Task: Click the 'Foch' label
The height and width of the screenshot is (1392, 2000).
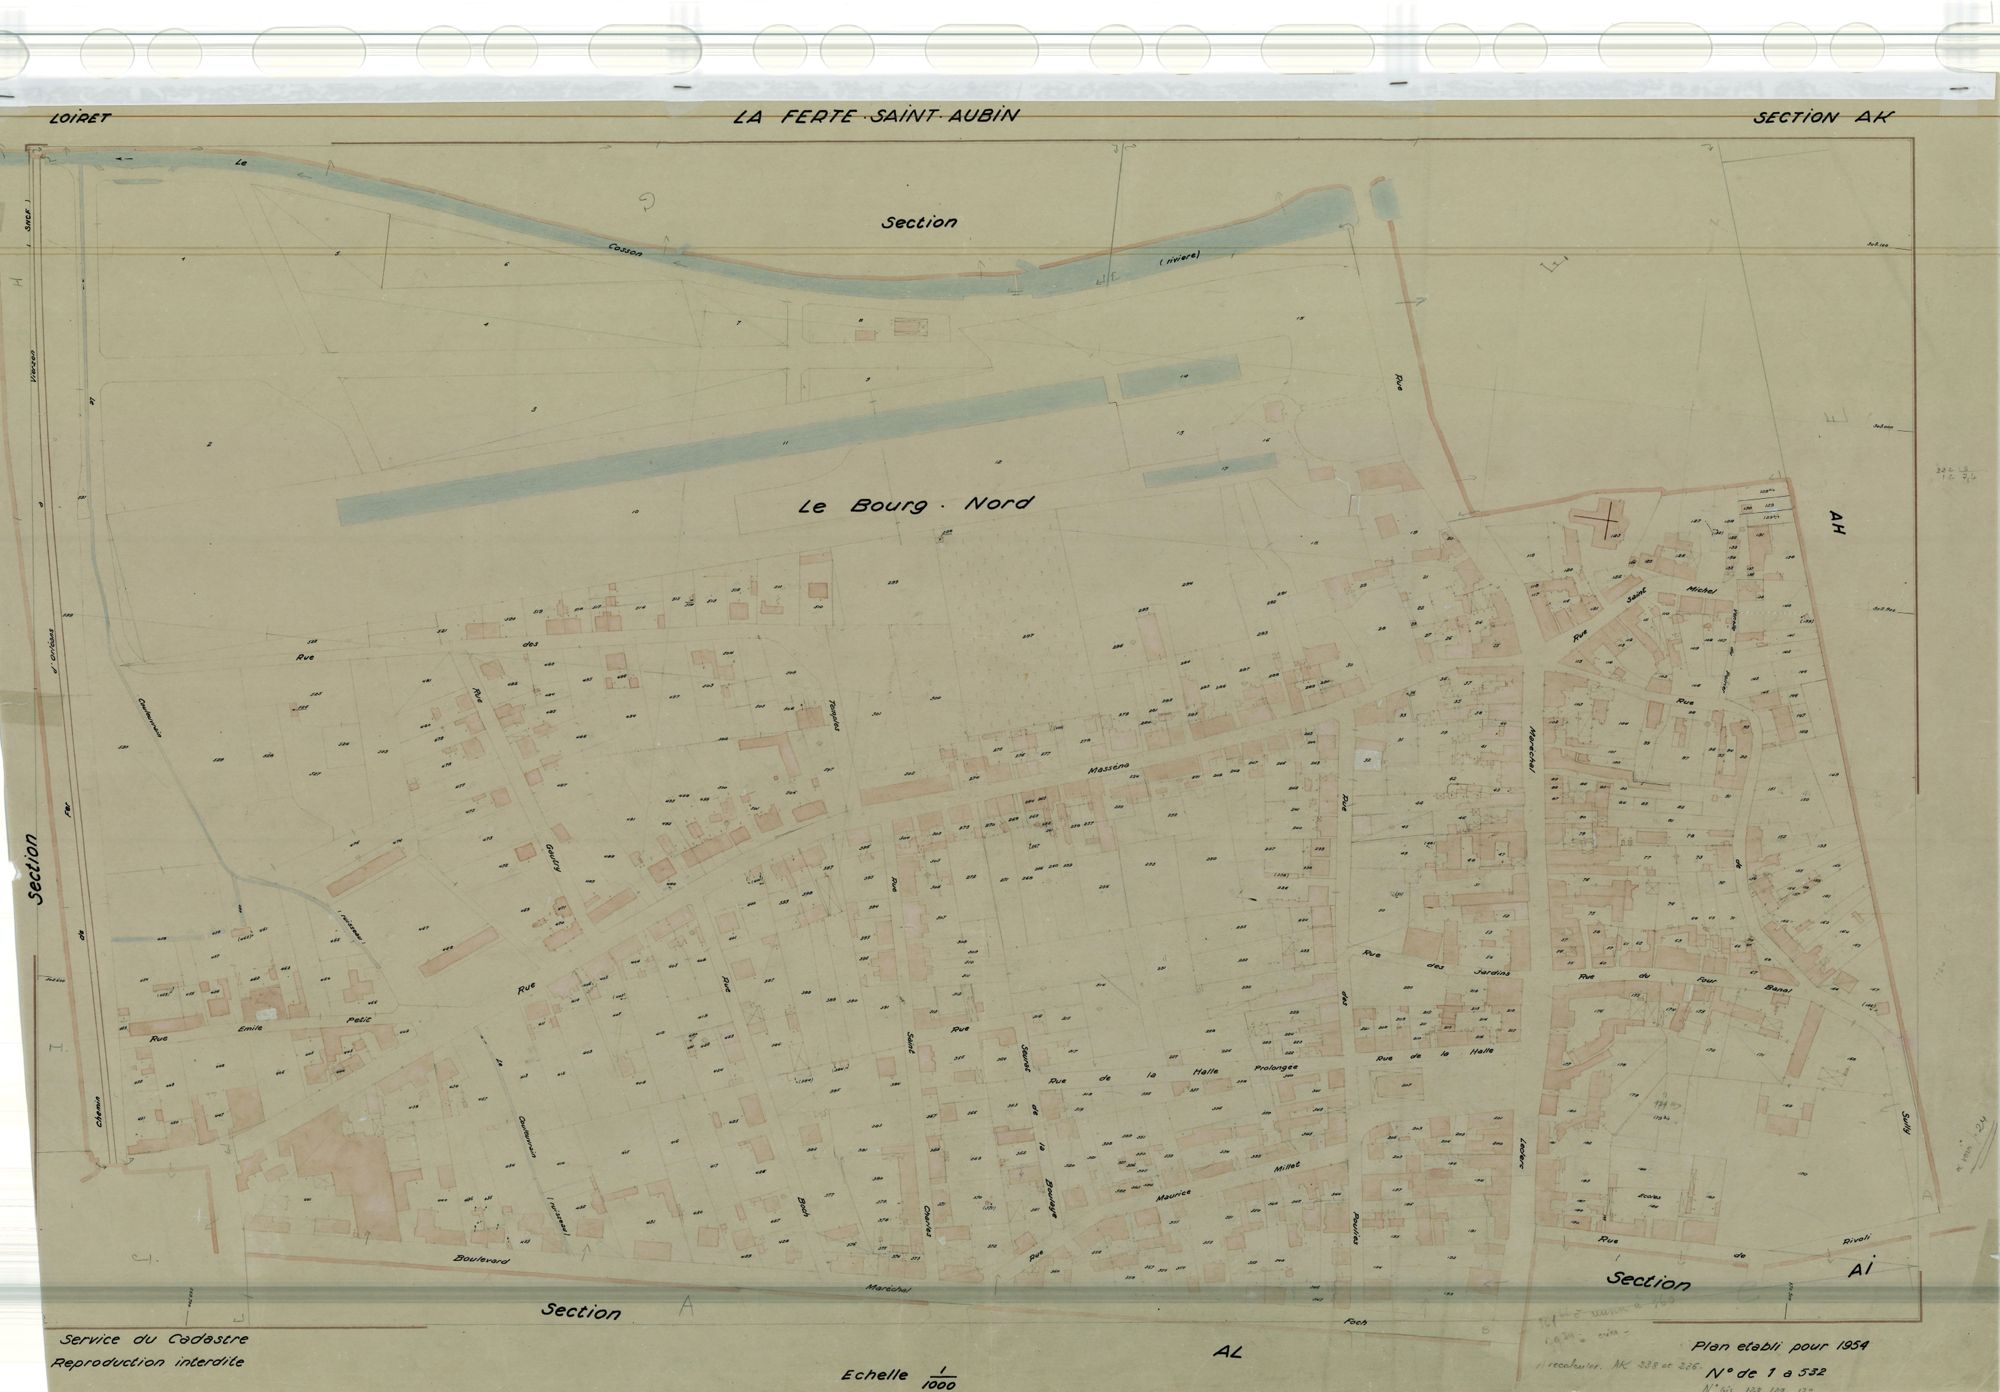Action: pos(1358,1322)
